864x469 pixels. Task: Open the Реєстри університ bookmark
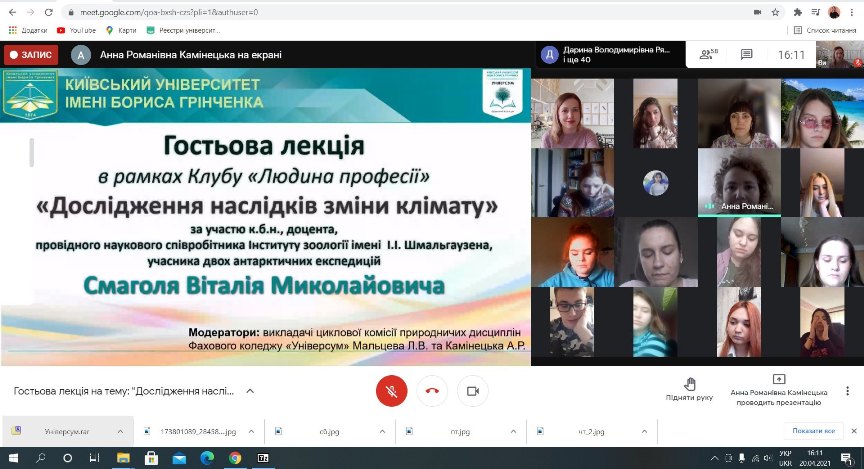coord(183,30)
